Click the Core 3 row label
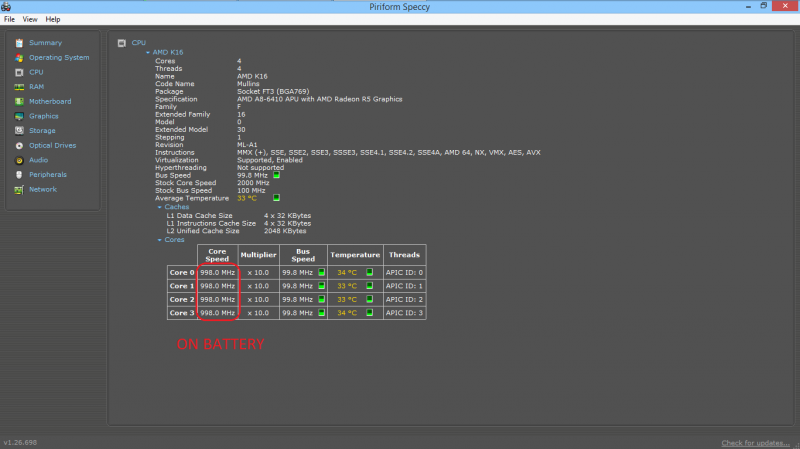Viewport: 800px width, 449px height. [x=182, y=313]
